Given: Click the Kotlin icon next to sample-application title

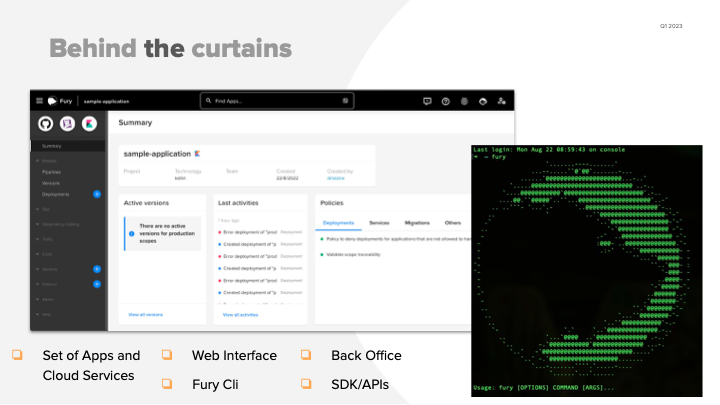Looking at the screenshot, I should [197, 154].
